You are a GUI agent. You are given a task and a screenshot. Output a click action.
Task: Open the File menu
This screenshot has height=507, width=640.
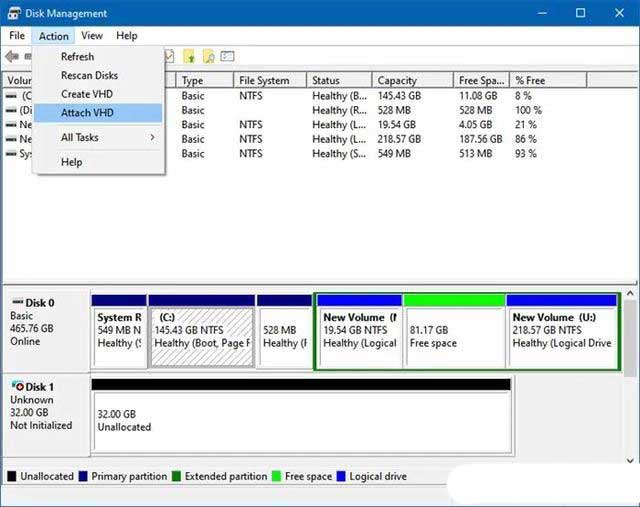click(17, 36)
